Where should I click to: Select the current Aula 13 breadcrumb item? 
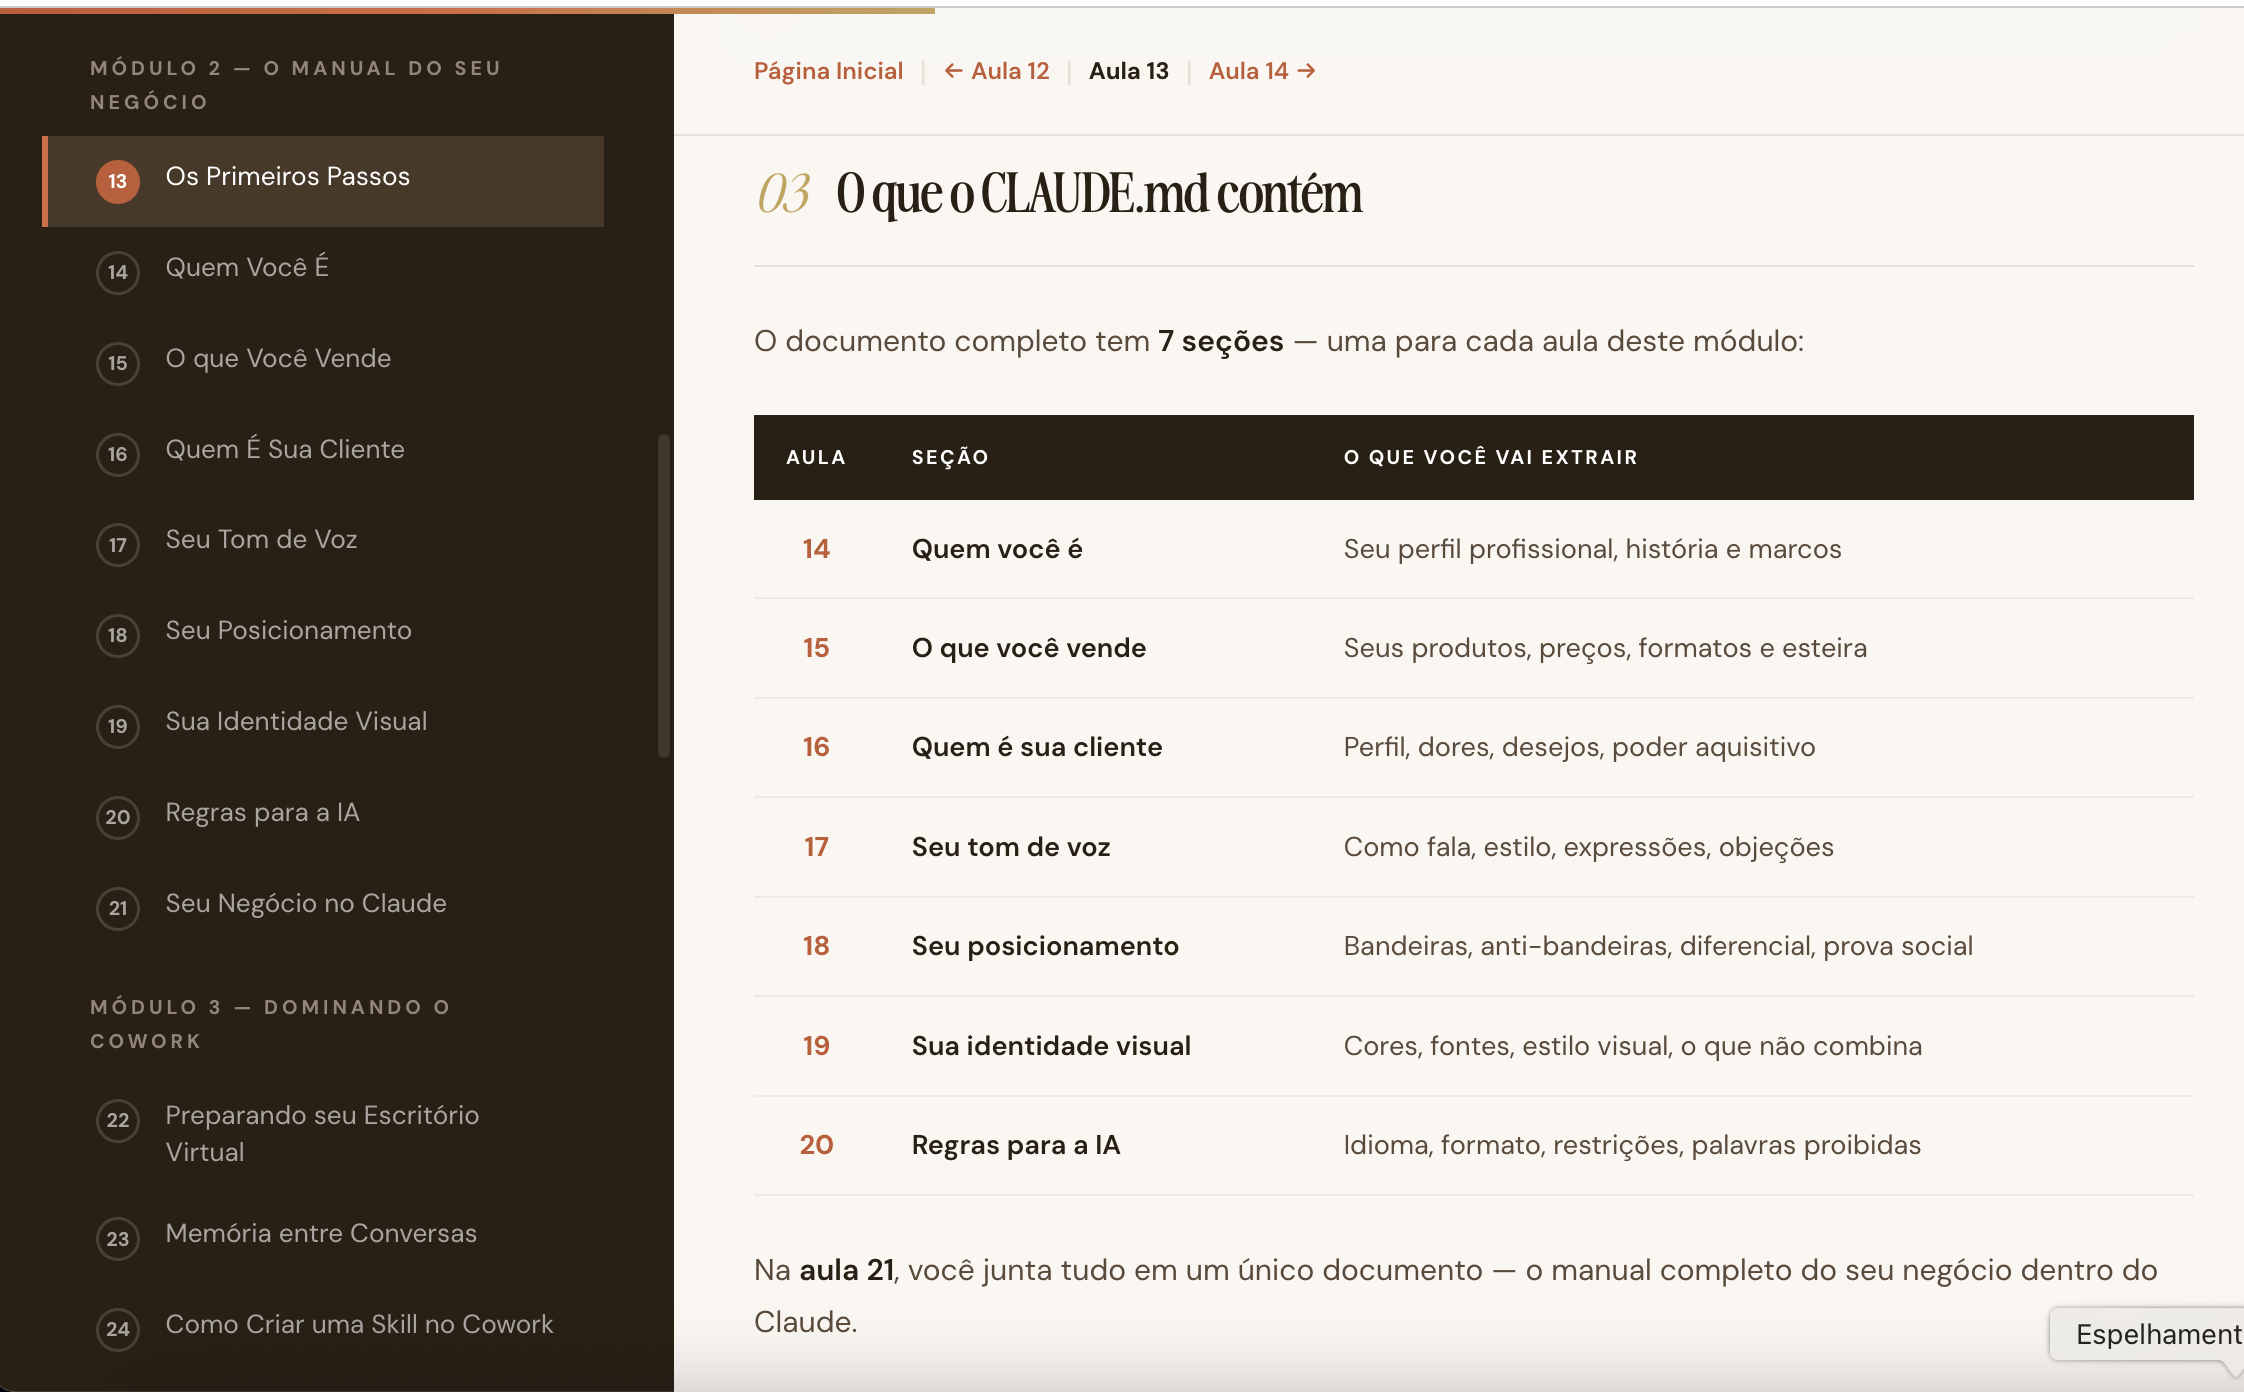[x=1129, y=71]
